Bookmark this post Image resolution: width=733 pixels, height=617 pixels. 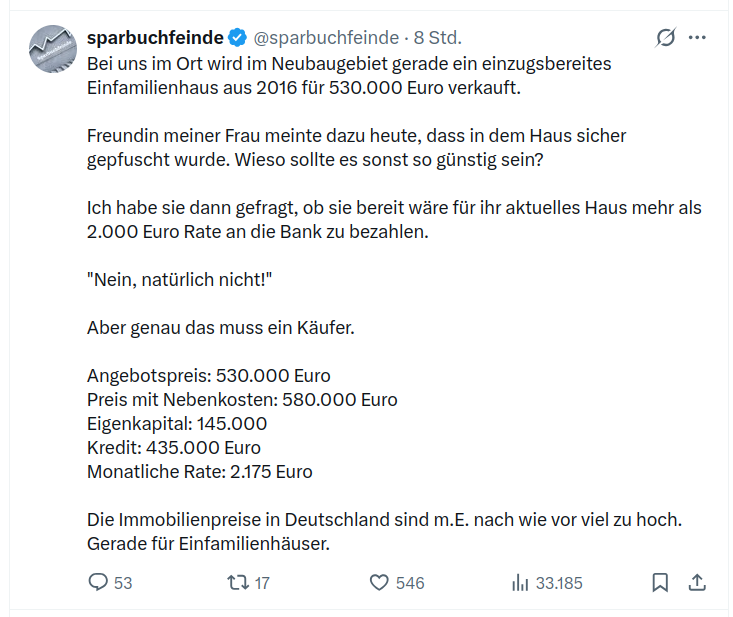[x=660, y=582]
